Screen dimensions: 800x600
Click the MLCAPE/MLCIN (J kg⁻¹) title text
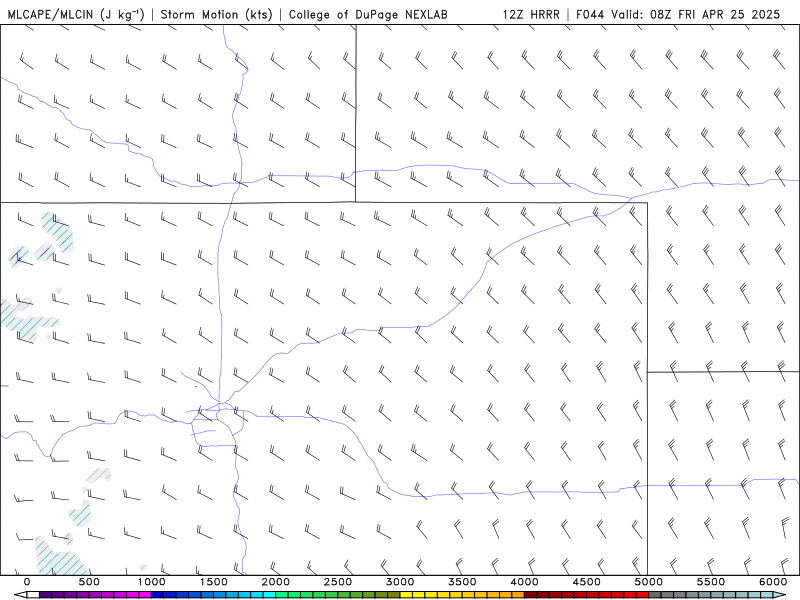coord(76,14)
